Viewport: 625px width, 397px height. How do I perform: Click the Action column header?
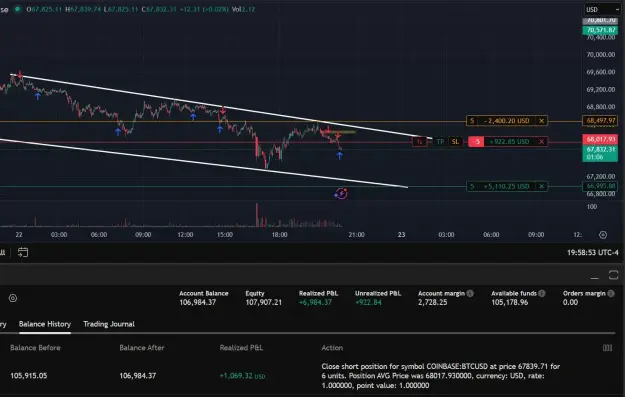tap(332, 348)
